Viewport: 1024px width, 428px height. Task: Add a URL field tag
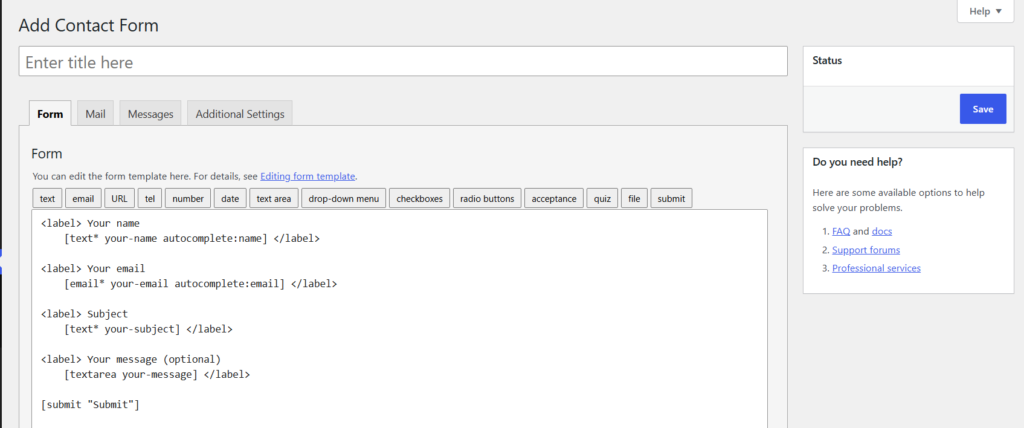[120, 199]
